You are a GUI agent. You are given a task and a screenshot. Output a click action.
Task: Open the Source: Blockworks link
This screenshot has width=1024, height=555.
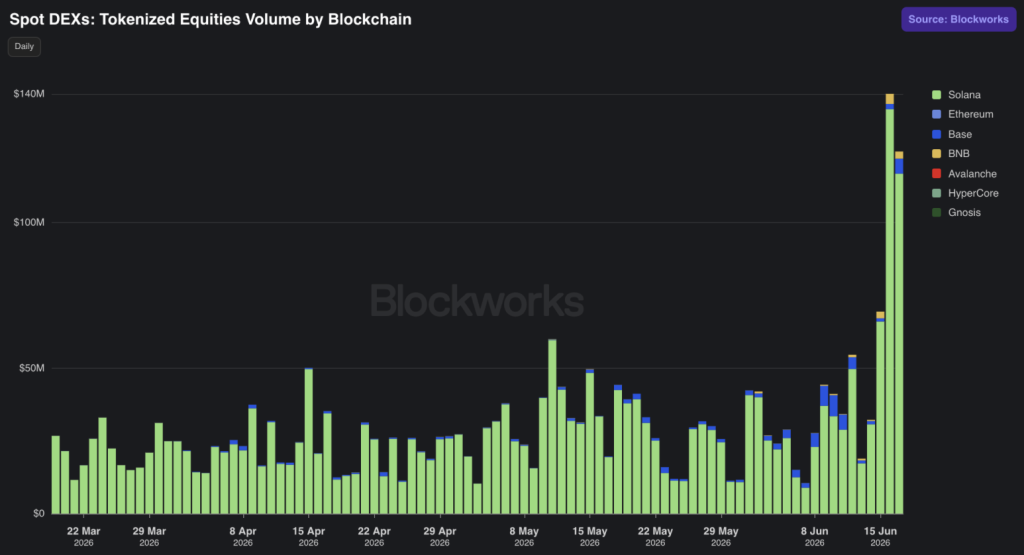[958, 20]
